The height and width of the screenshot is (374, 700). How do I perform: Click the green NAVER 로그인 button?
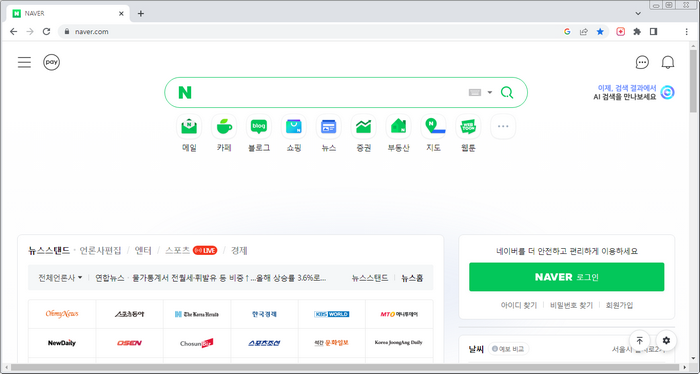coord(567,277)
